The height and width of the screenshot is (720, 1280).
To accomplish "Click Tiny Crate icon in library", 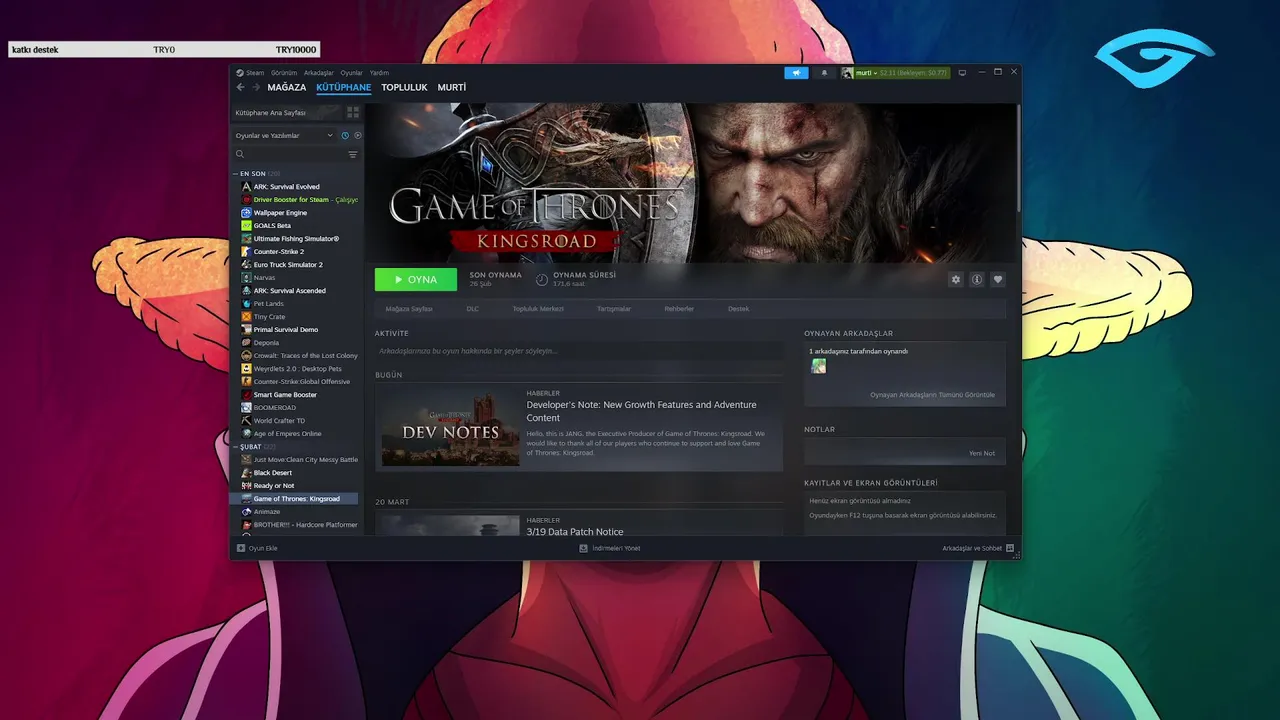I will tap(246, 317).
